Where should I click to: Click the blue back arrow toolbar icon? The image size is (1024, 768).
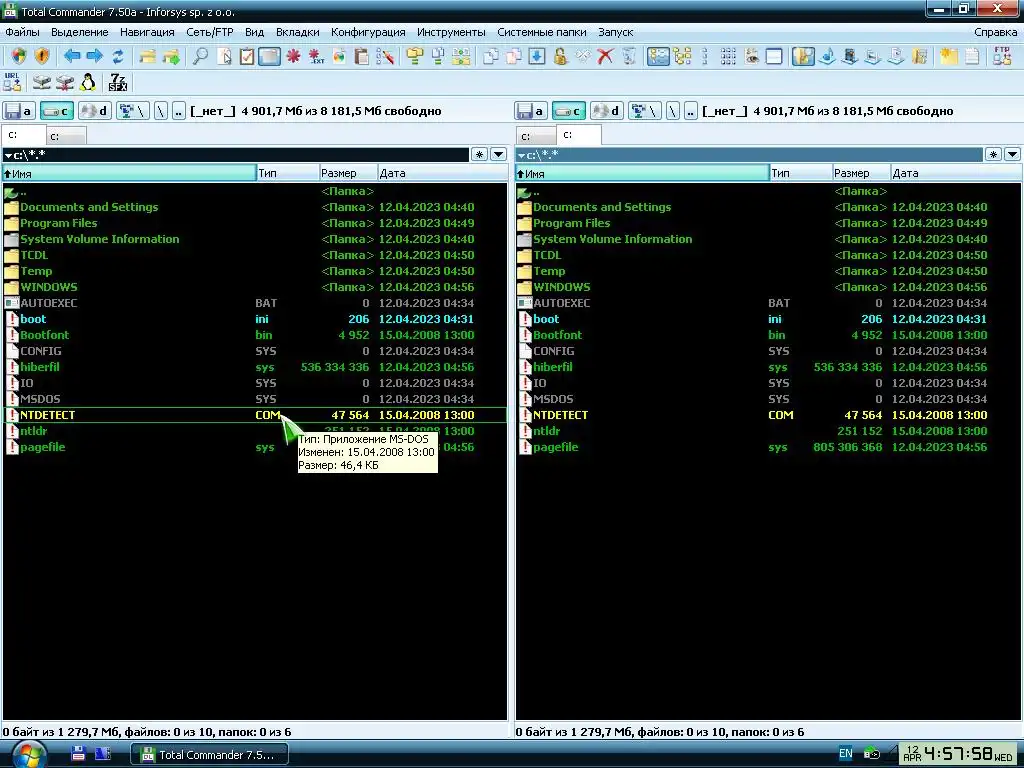(71, 56)
